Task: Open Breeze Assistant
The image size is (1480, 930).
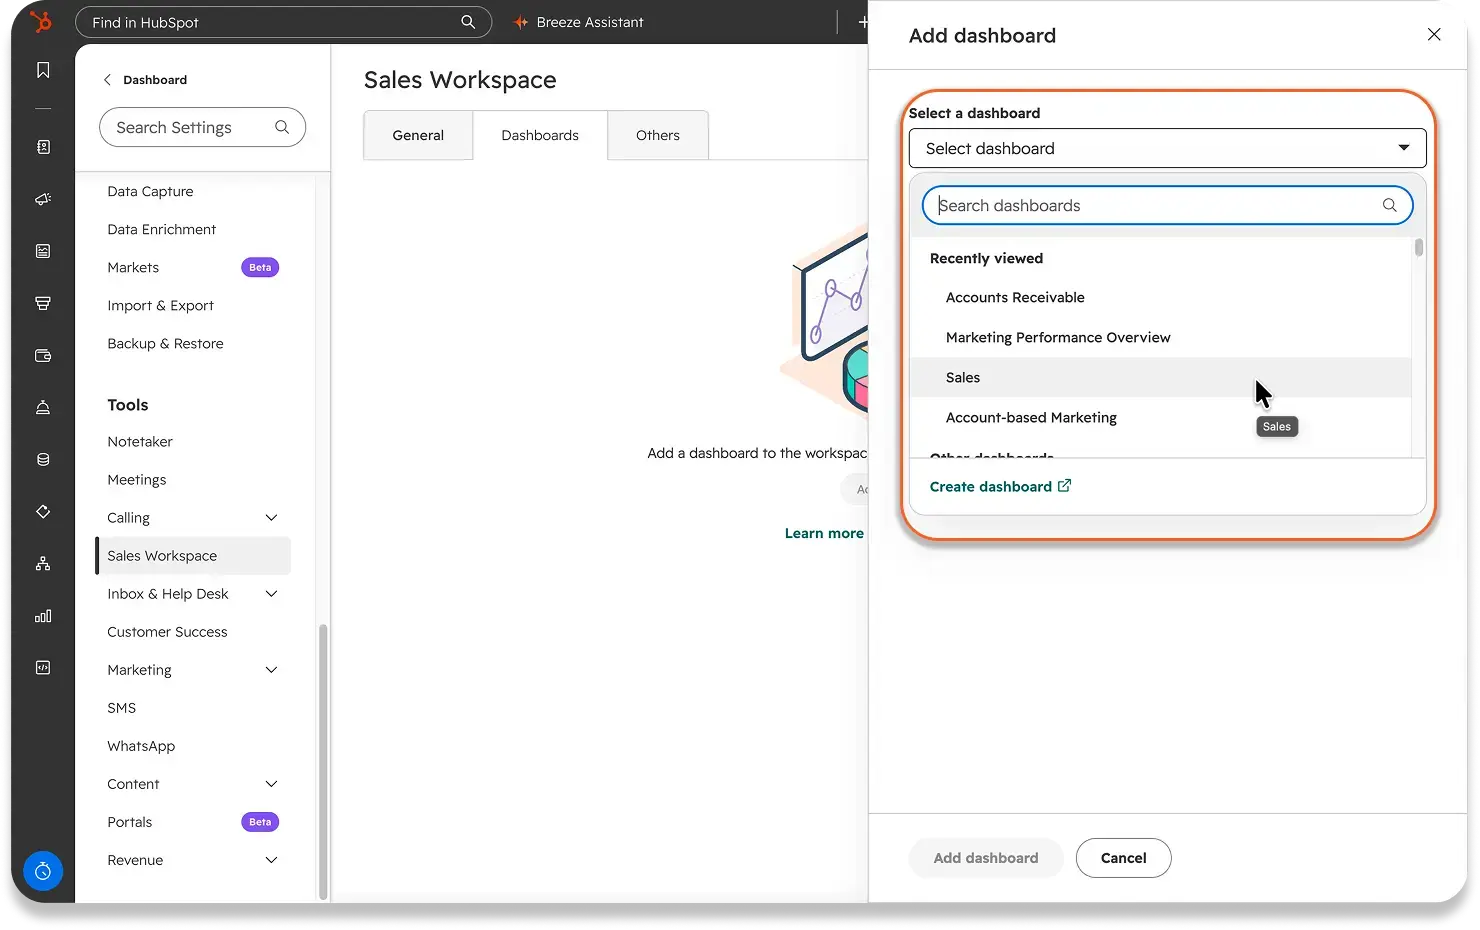Action: point(579,22)
